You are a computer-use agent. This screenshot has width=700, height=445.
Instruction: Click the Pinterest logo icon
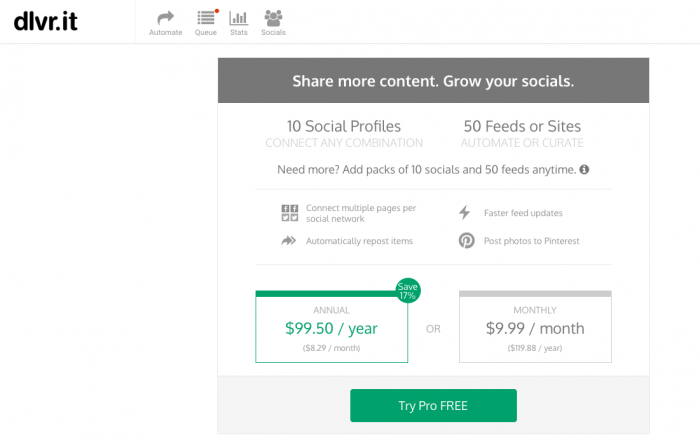(x=466, y=240)
